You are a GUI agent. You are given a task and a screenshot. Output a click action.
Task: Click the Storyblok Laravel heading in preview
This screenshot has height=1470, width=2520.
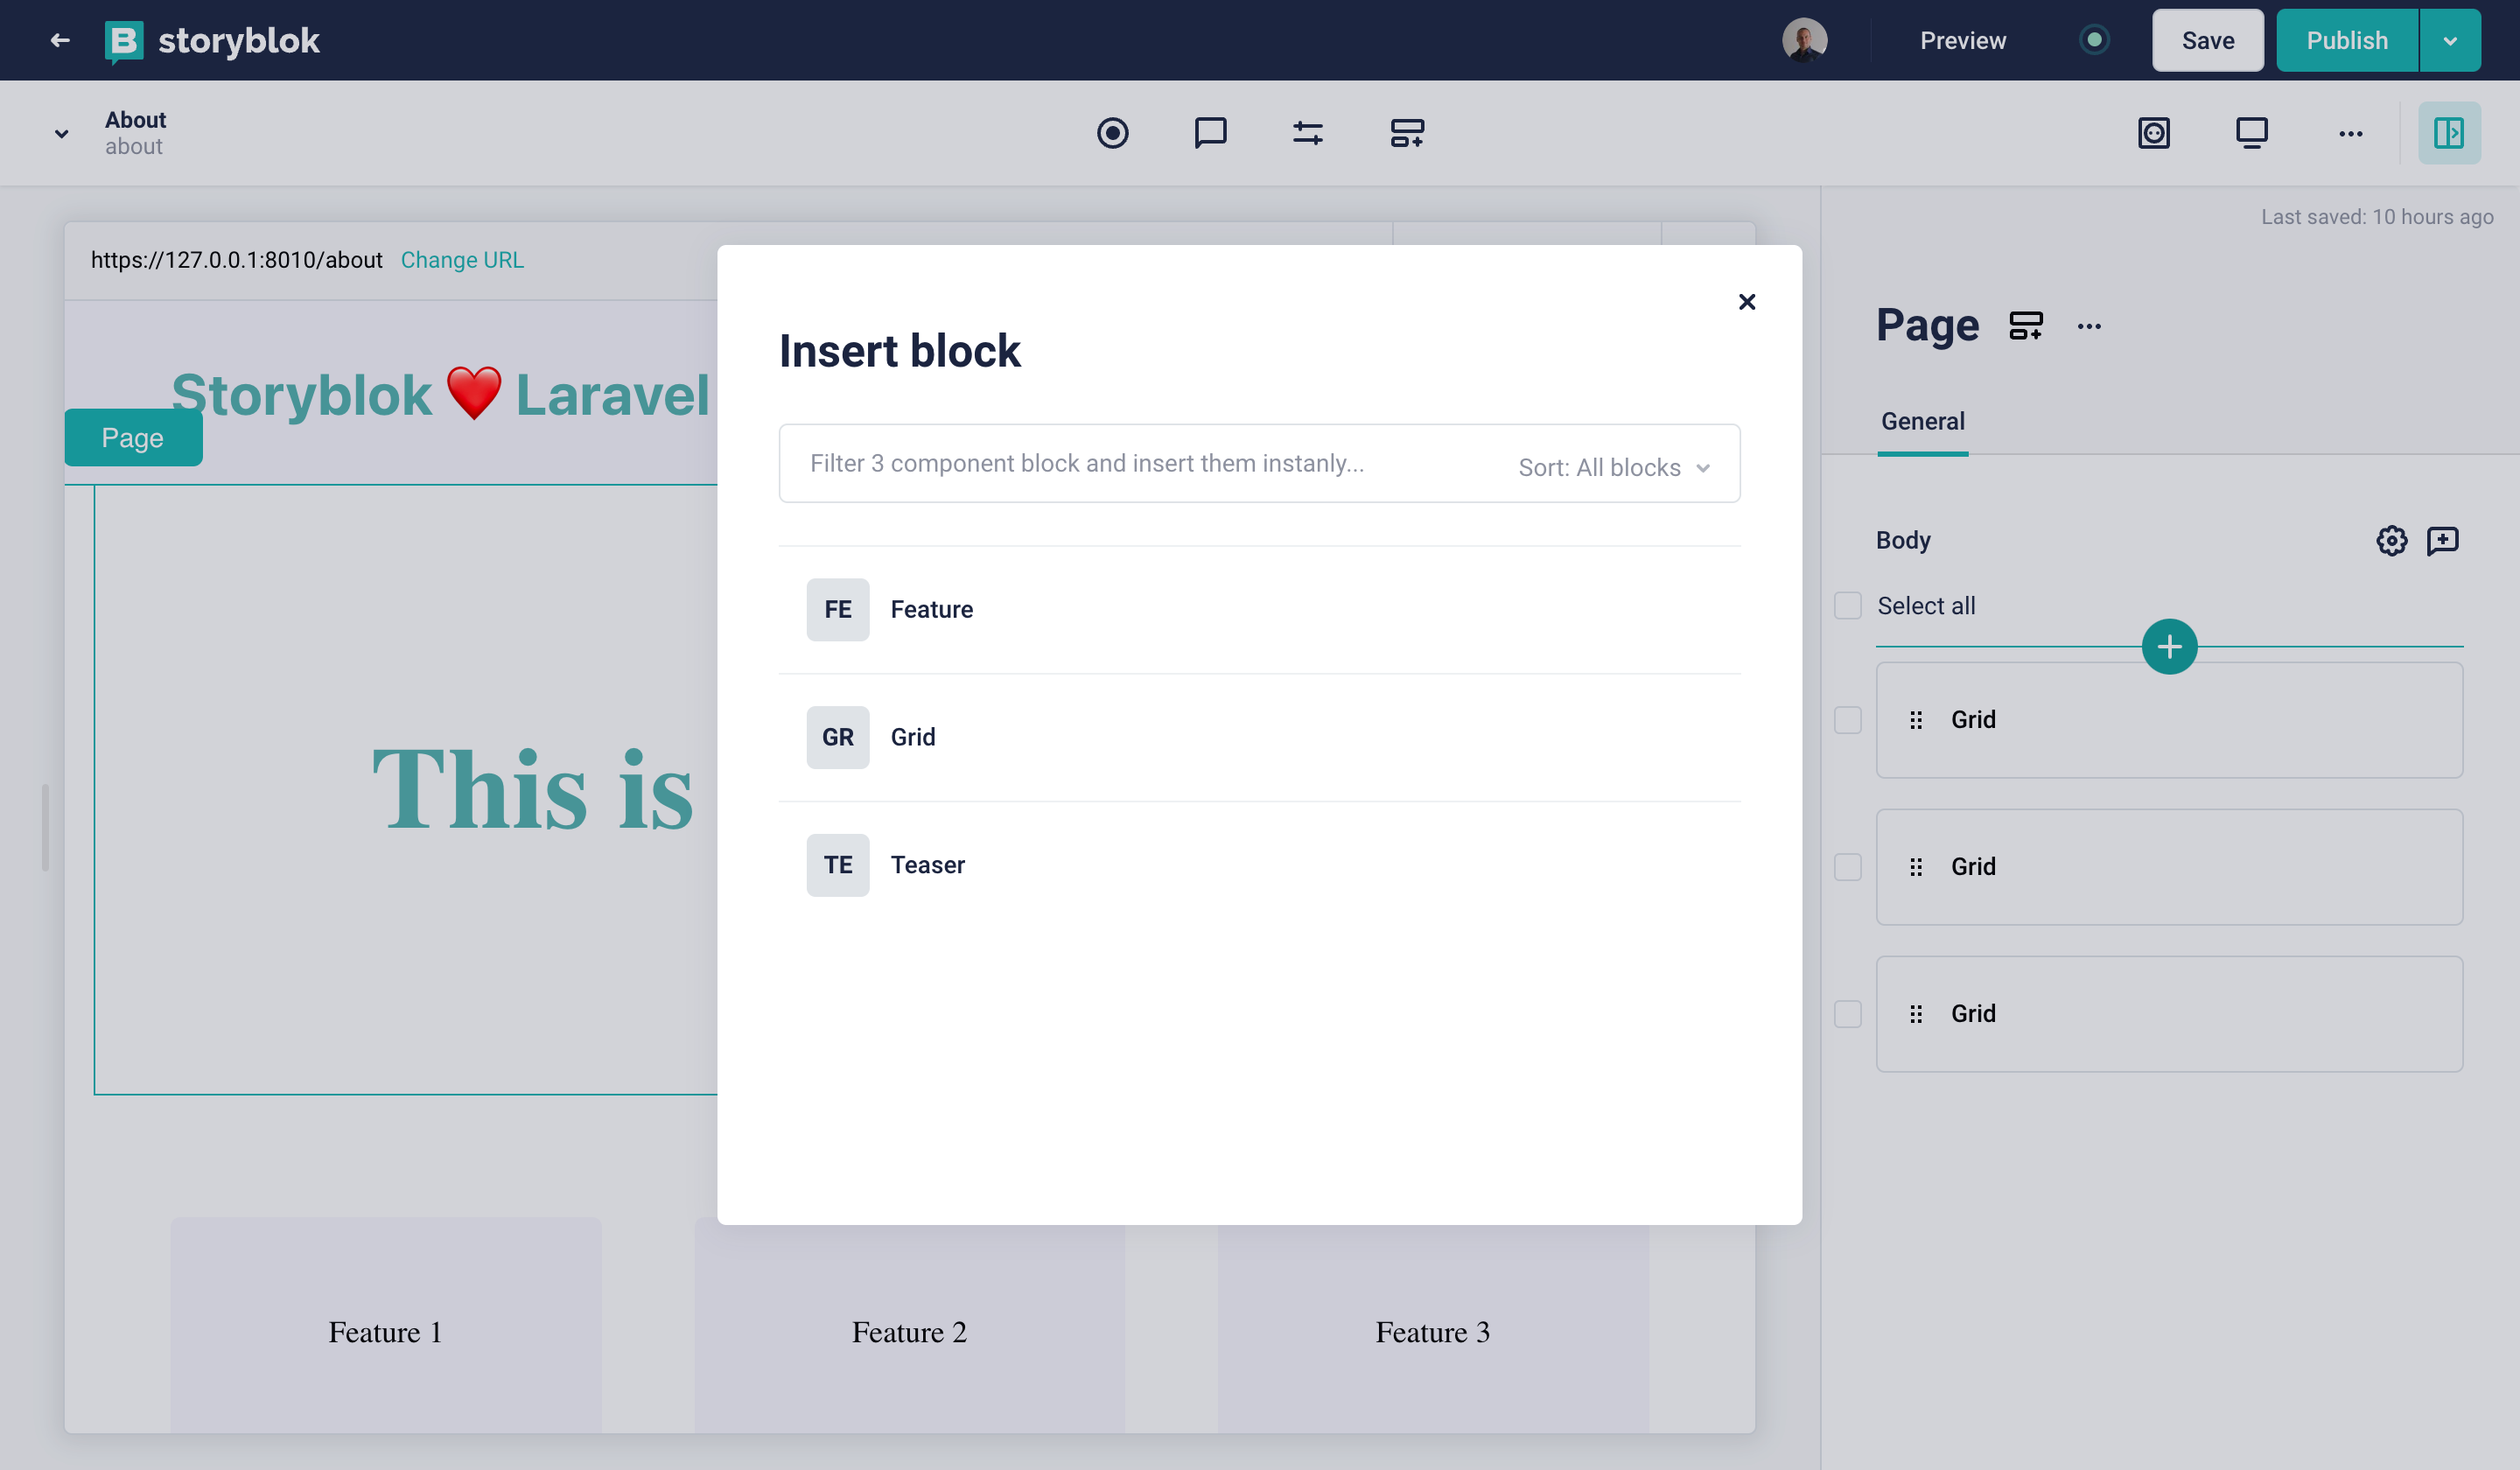point(441,394)
